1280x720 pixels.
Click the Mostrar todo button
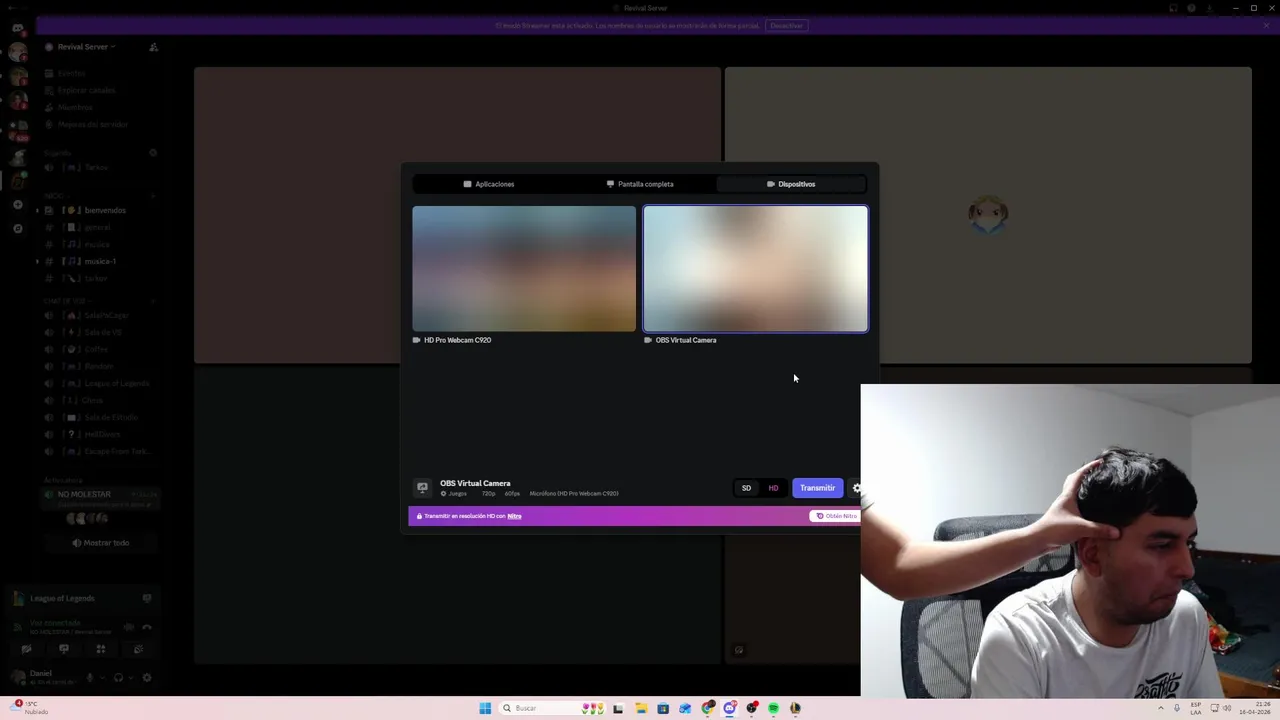pos(100,543)
